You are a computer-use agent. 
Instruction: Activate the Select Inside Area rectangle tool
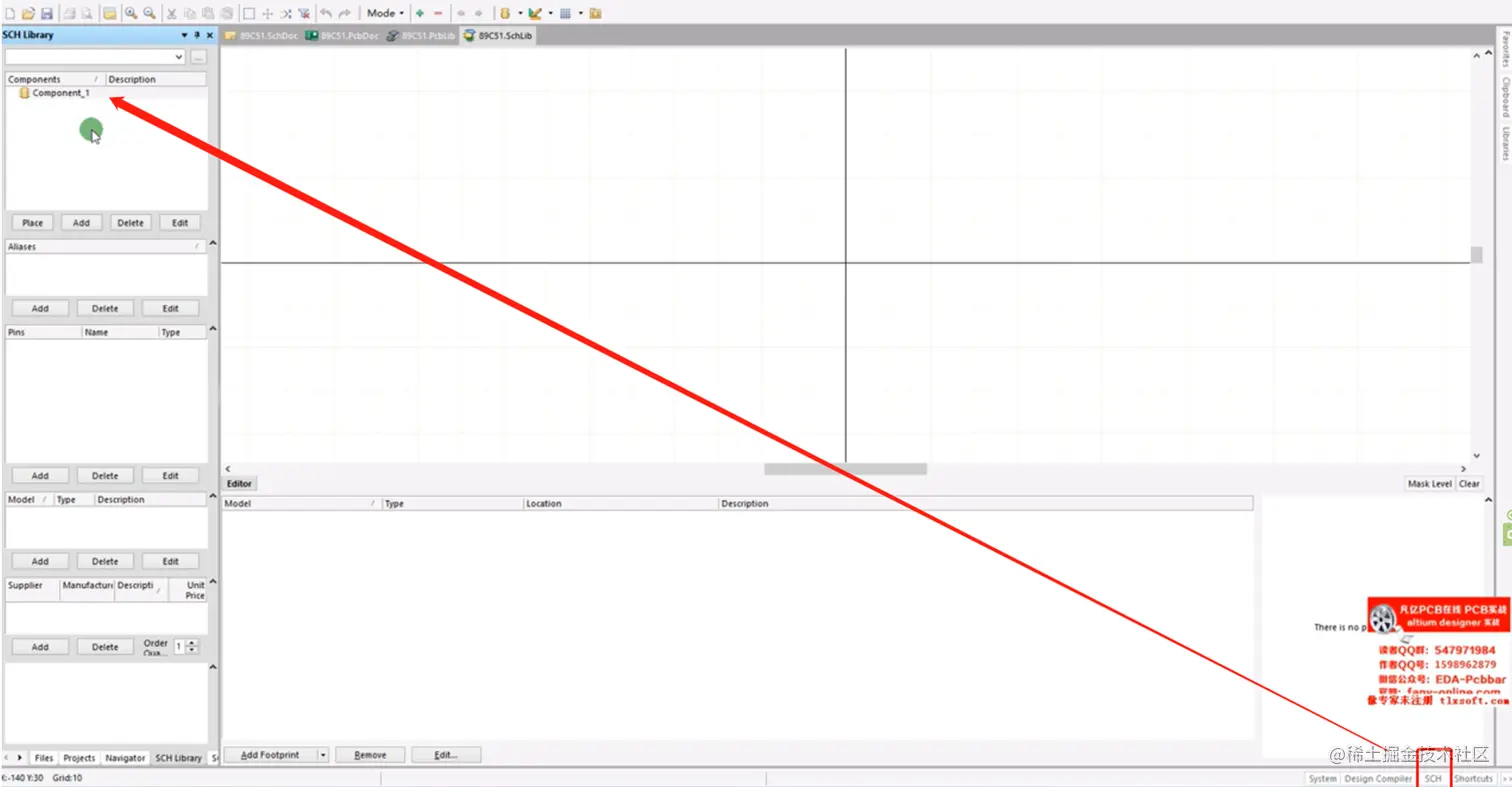click(249, 13)
